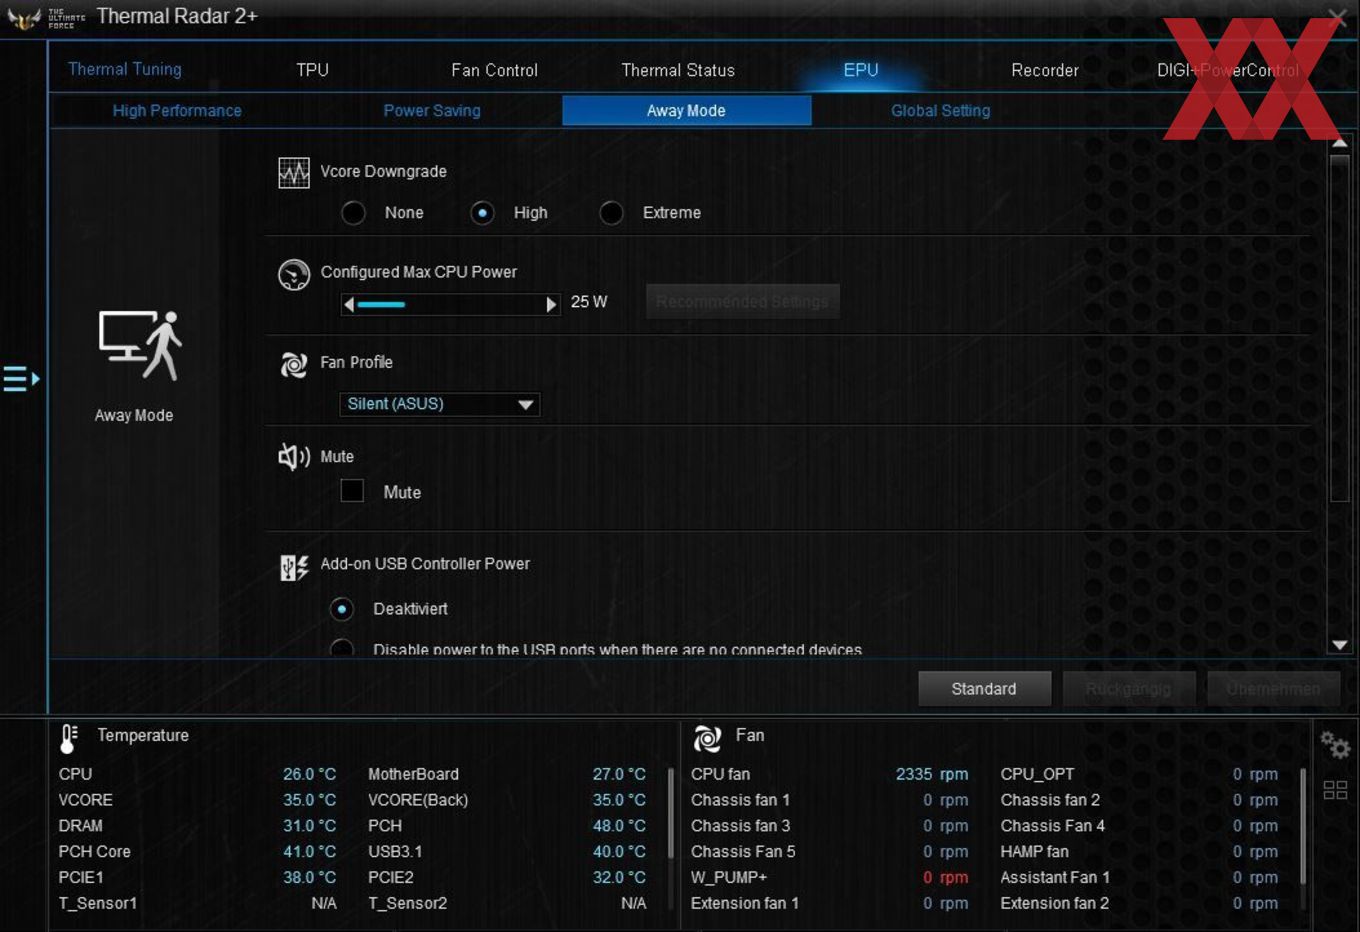Click the CPU fan 2335 rpm value
This screenshot has height=932, width=1360.
point(931,774)
